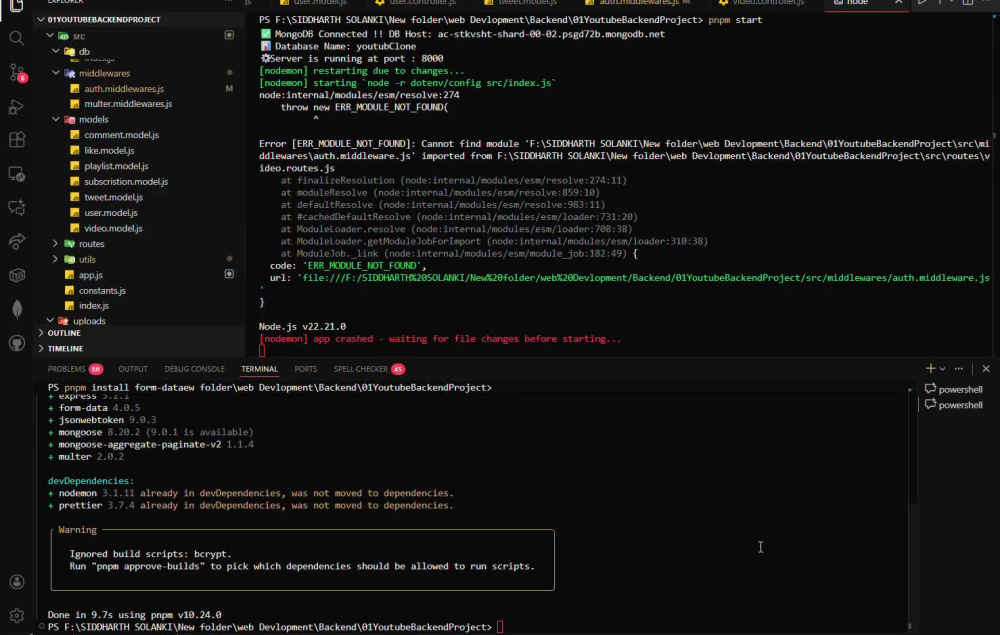Collapse the uploads folder
Screen dimensions: 1000x635
point(50,321)
